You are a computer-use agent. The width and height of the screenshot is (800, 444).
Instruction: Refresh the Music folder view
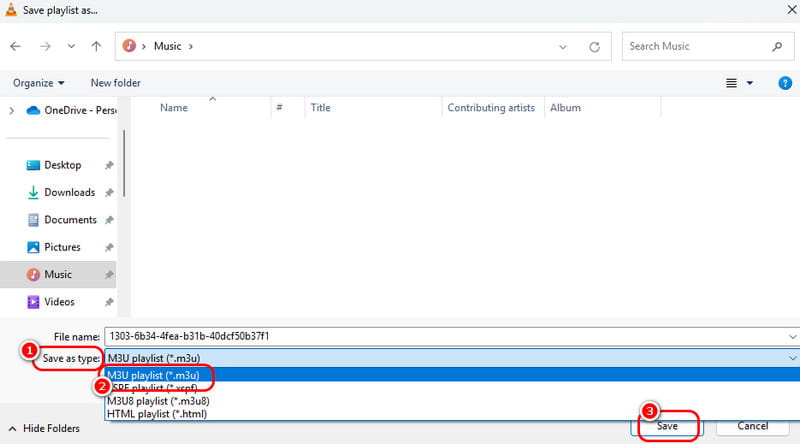594,46
